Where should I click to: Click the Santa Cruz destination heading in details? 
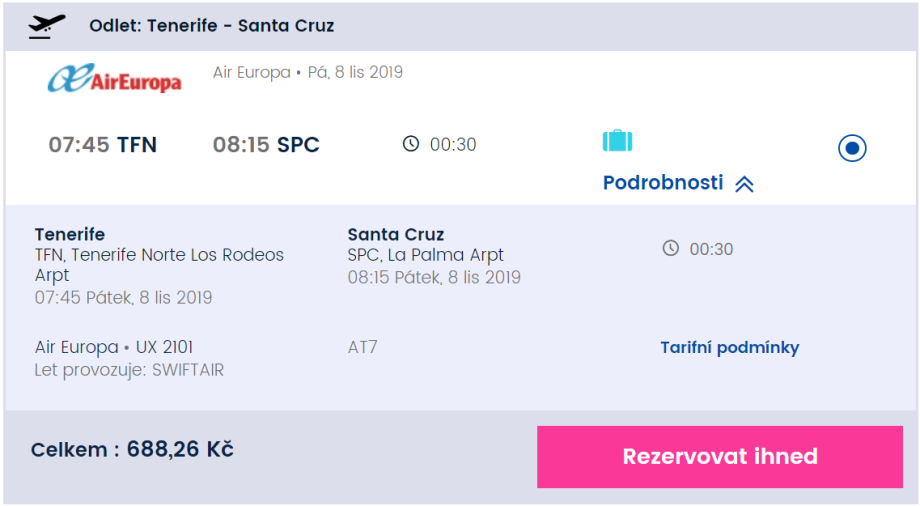pos(396,235)
